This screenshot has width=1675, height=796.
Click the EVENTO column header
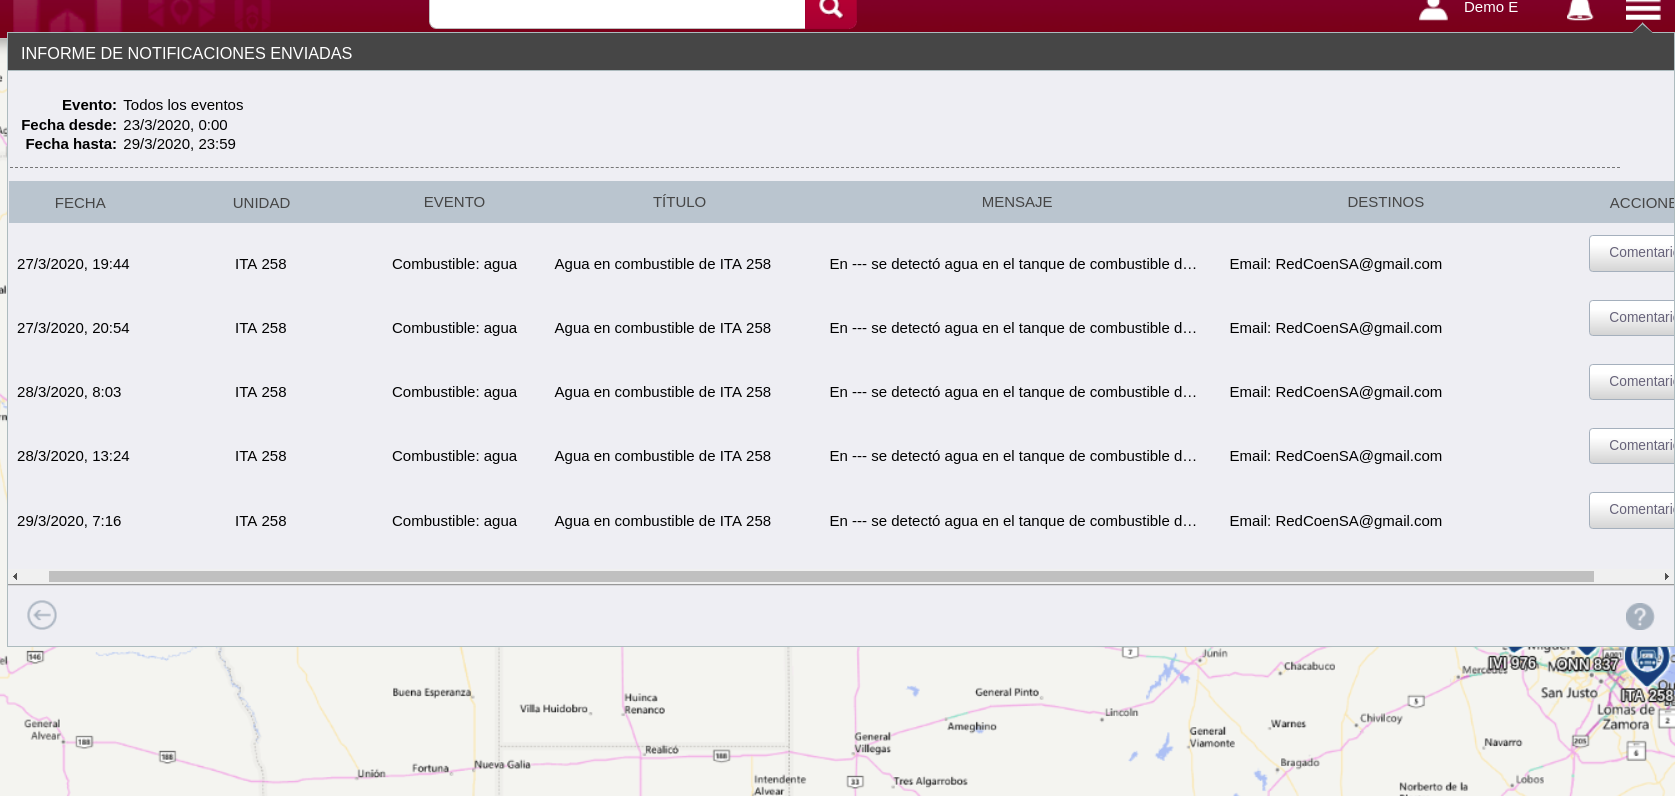pos(454,202)
